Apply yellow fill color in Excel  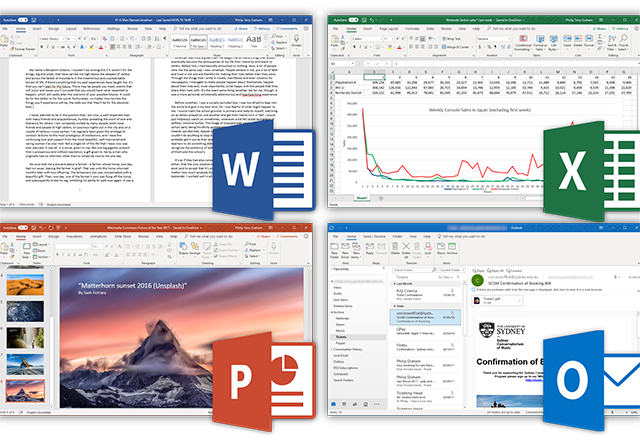click(x=390, y=47)
